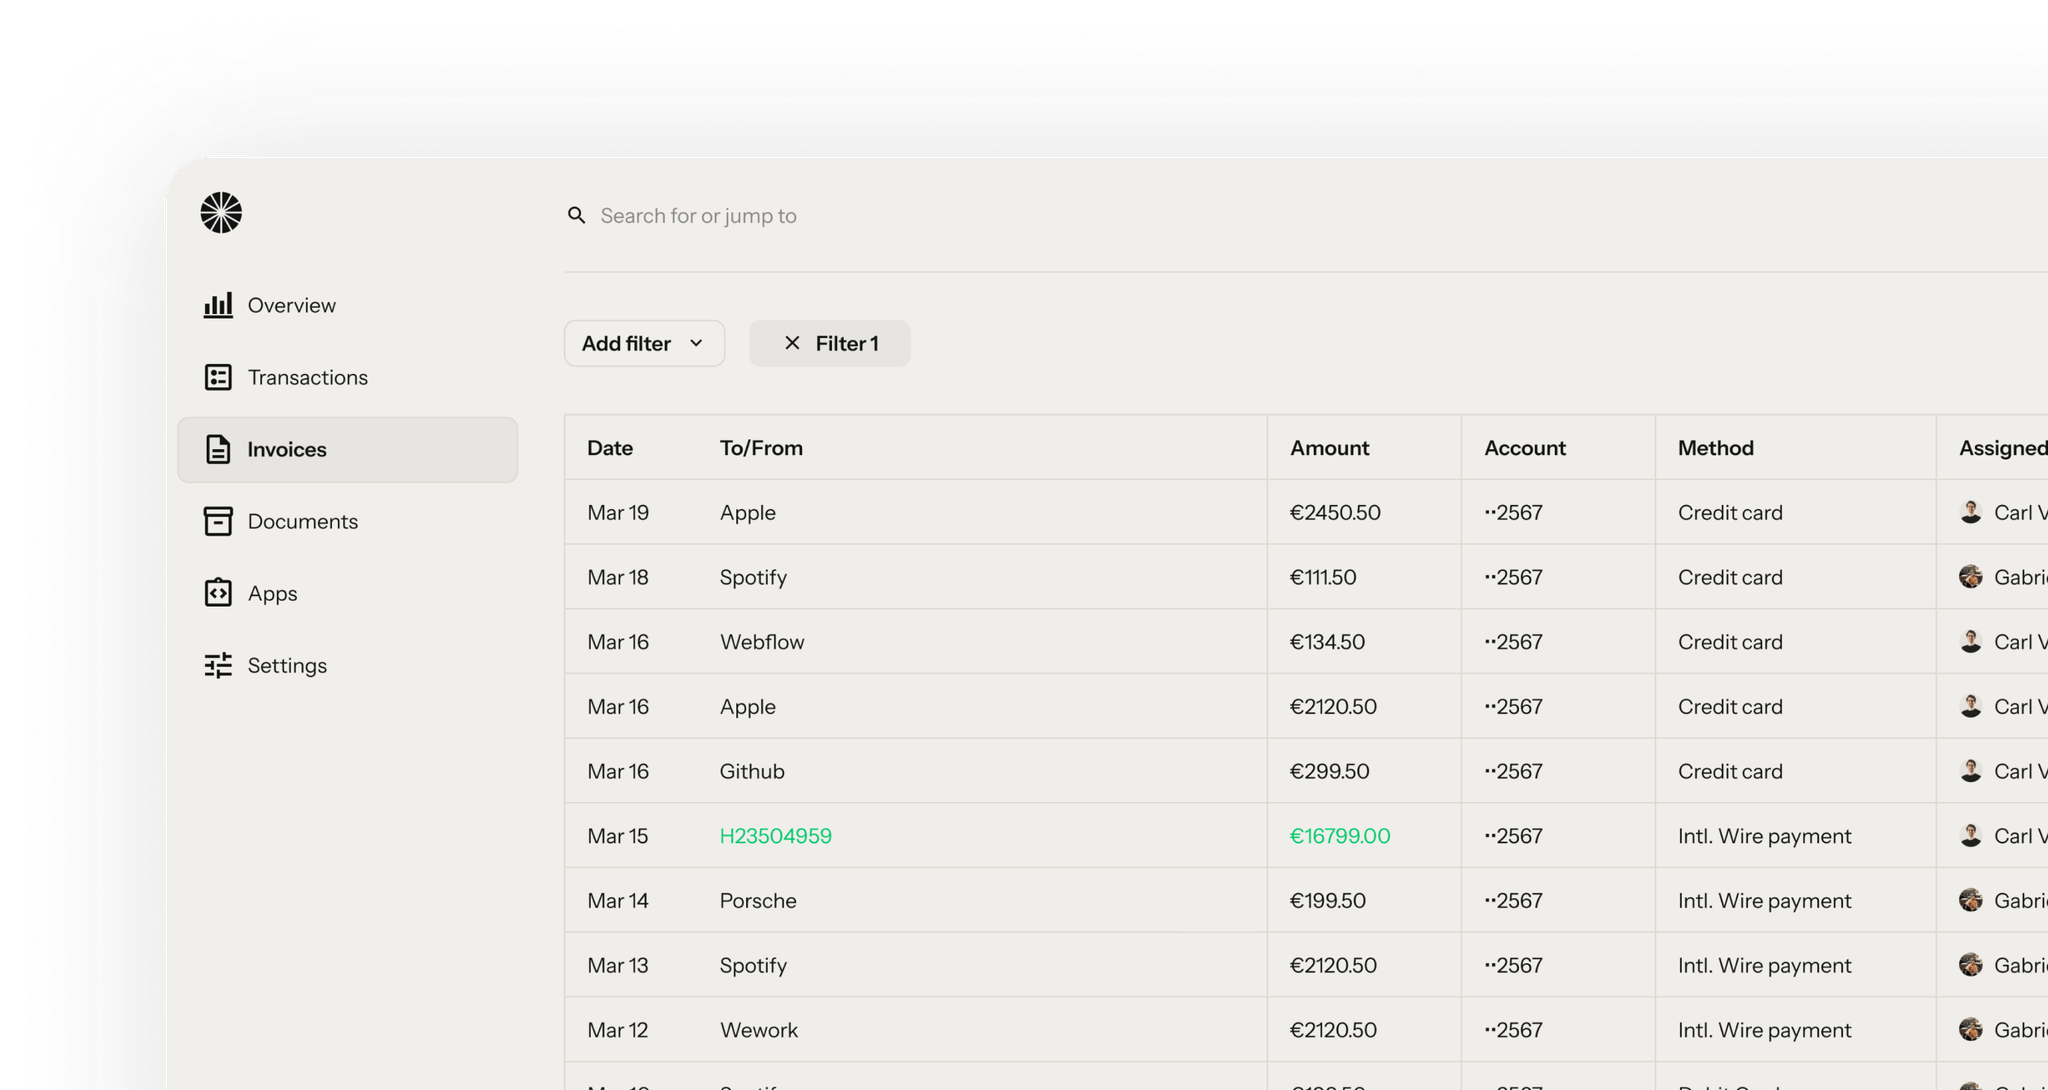Viewport: 2048px width, 1090px height.
Task: Select the Transactions icon in the sidebar
Action: 218,377
